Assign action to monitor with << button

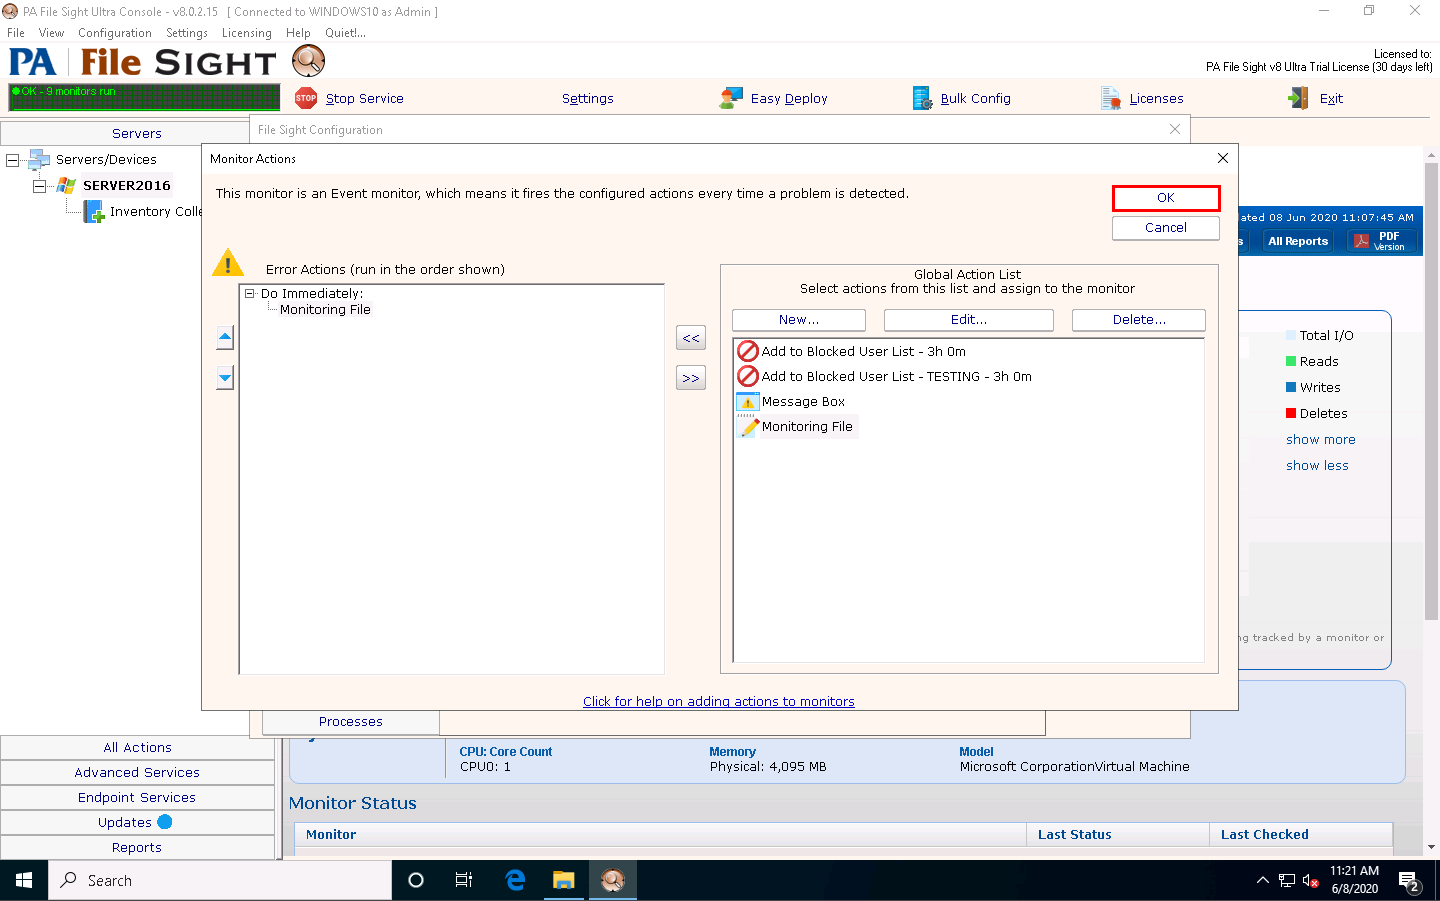tap(691, 338)
